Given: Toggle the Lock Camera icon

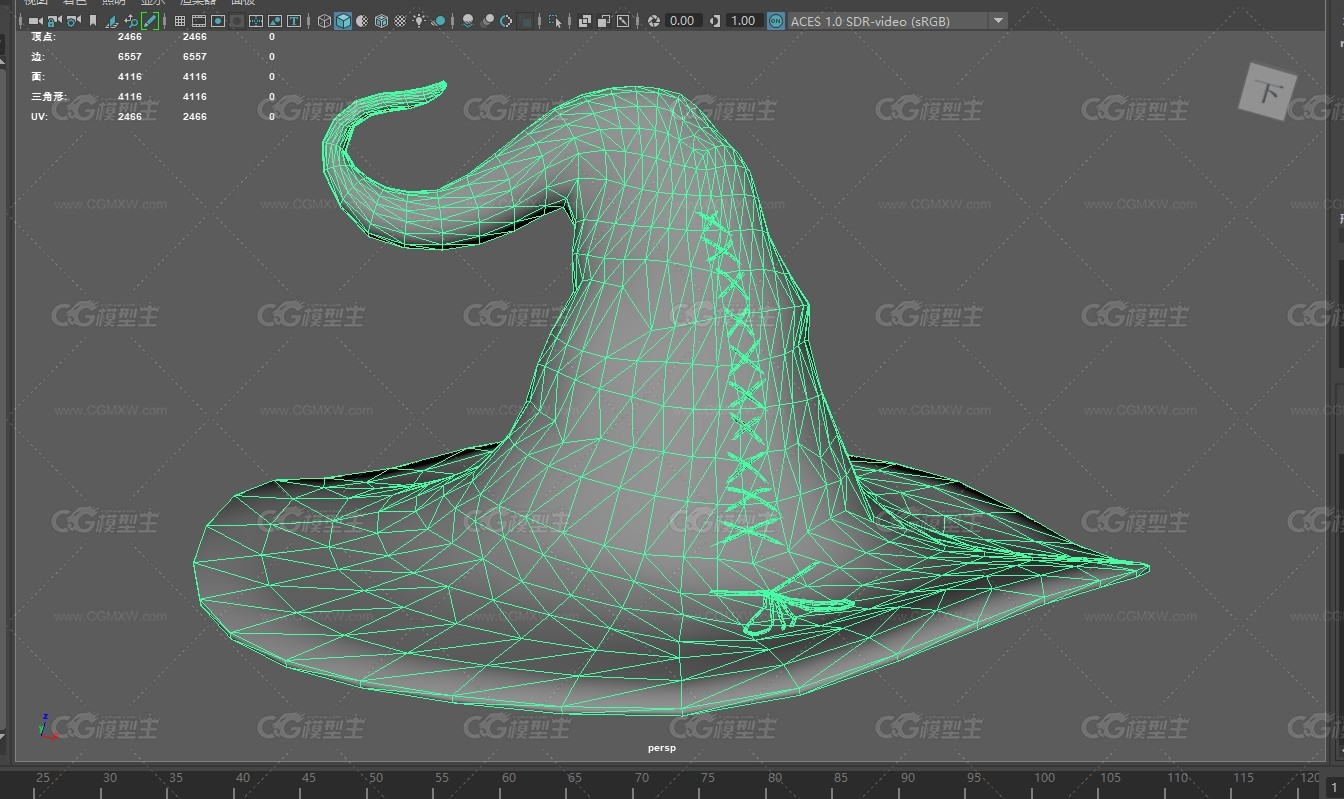Looking at the screenshot, I should 54,20.
